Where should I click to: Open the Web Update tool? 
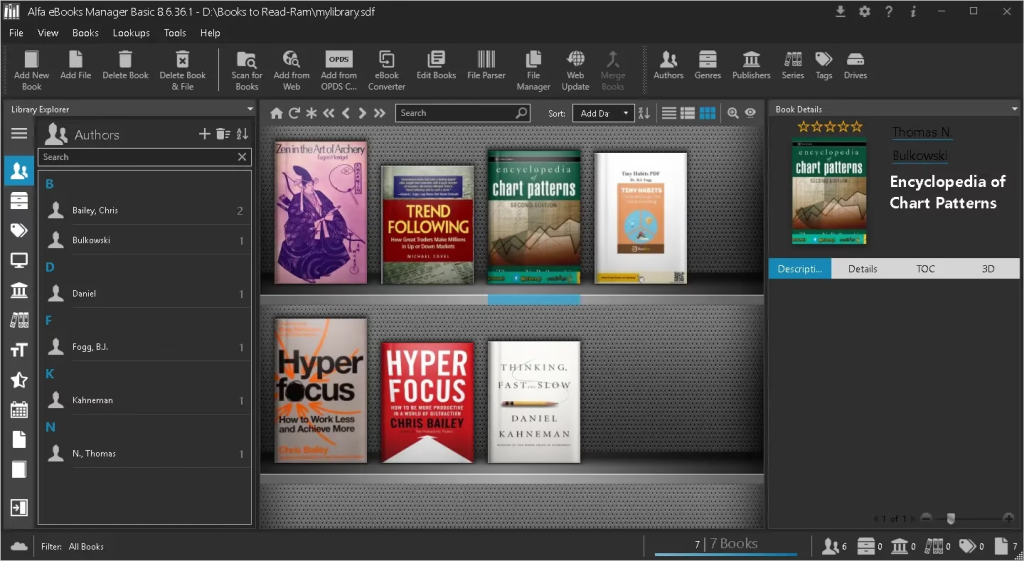pyautogui.click(x=575, y=60)
